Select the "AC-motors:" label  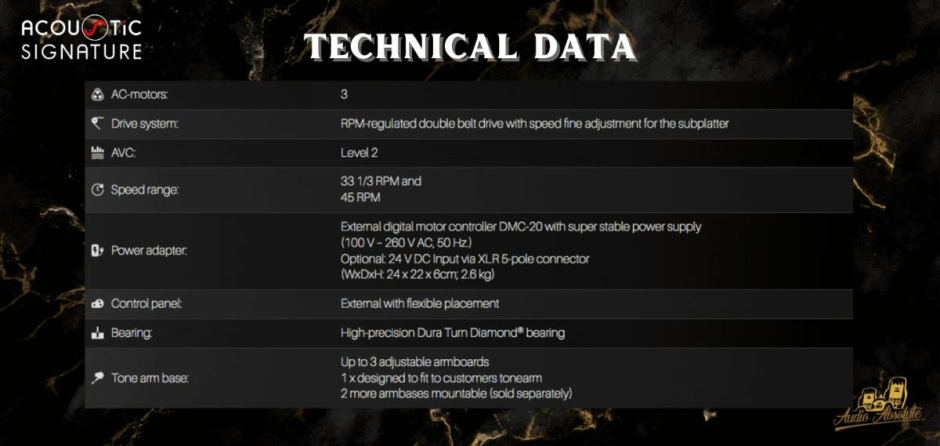[139, 95]
